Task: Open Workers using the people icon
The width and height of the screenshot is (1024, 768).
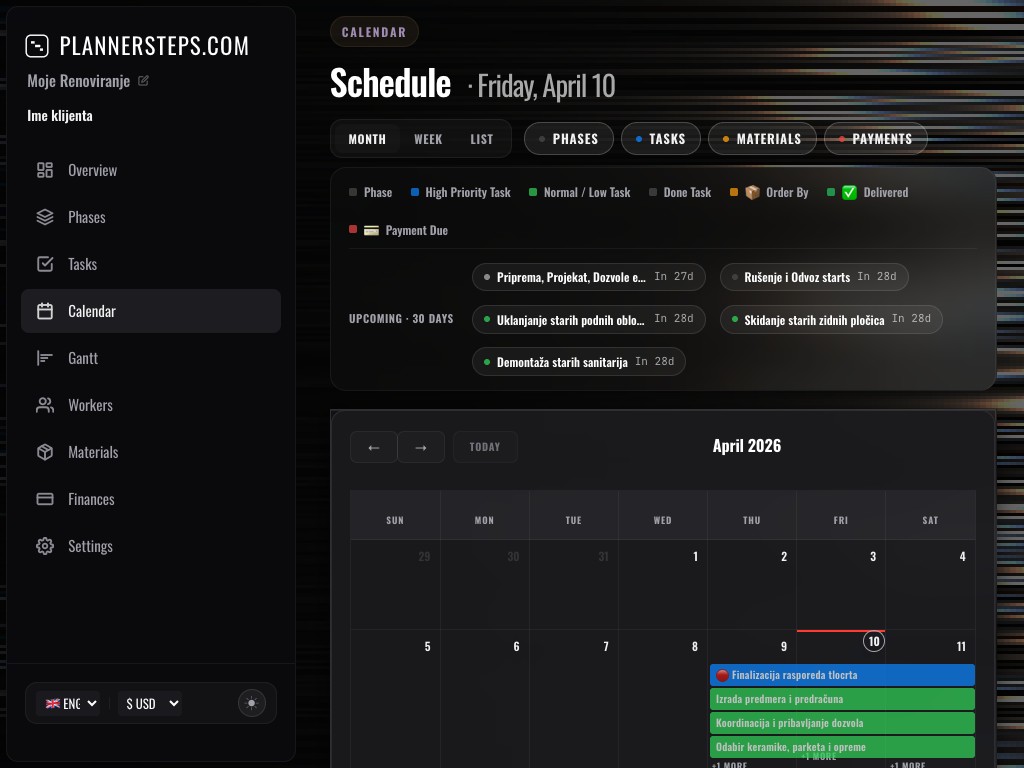Action: click(45, 405)
